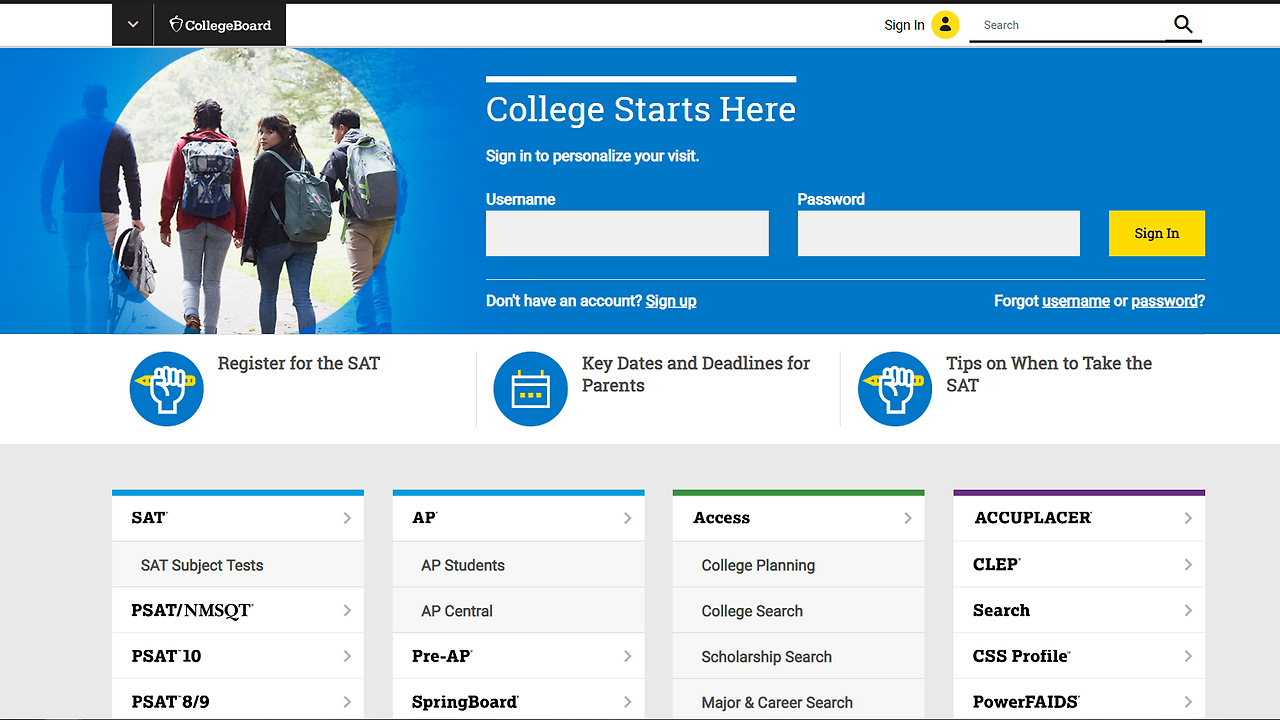
Task: Open the SpringBoard menu item
Action: (x=519, y=700)
